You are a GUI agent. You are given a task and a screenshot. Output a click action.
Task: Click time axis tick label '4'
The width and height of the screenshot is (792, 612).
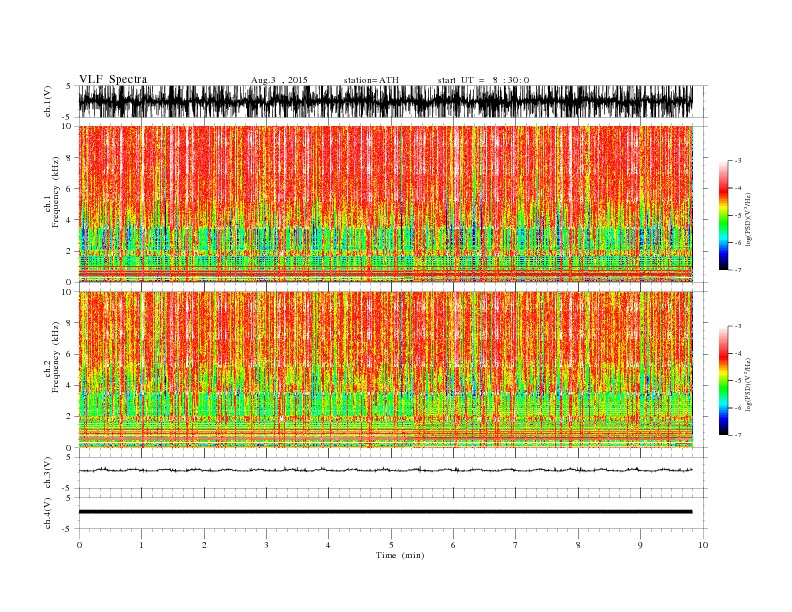(328, 545)
